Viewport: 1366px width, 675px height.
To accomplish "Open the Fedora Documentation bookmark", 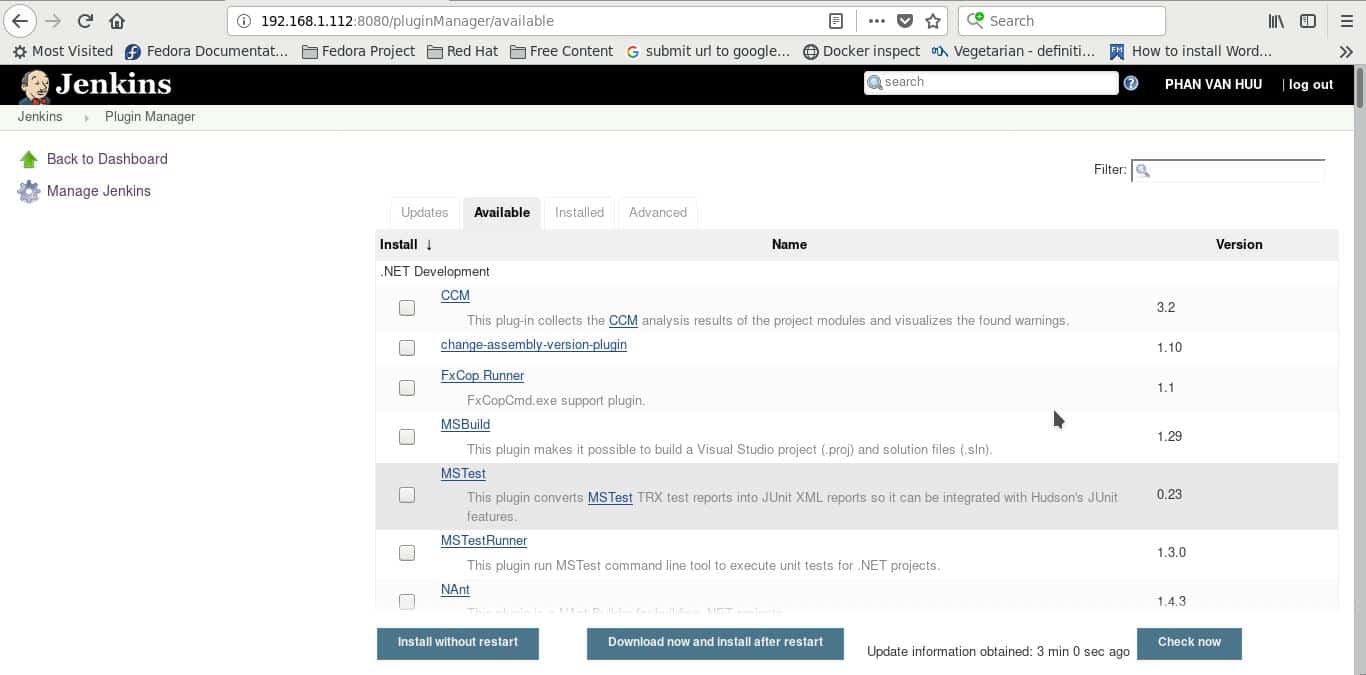I will click(x=207, y=51).
